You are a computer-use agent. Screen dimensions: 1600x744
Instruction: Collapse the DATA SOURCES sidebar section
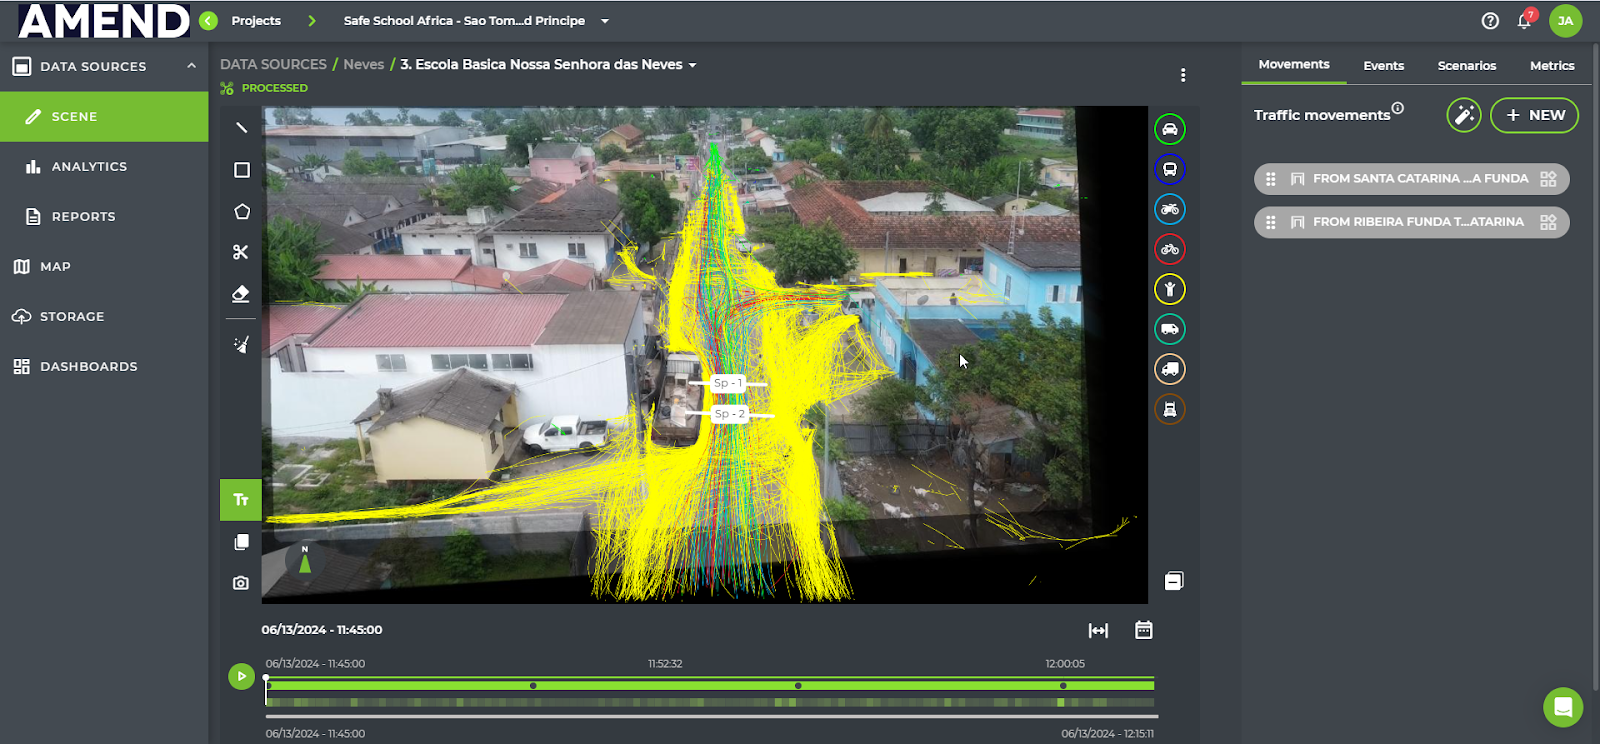191,66
